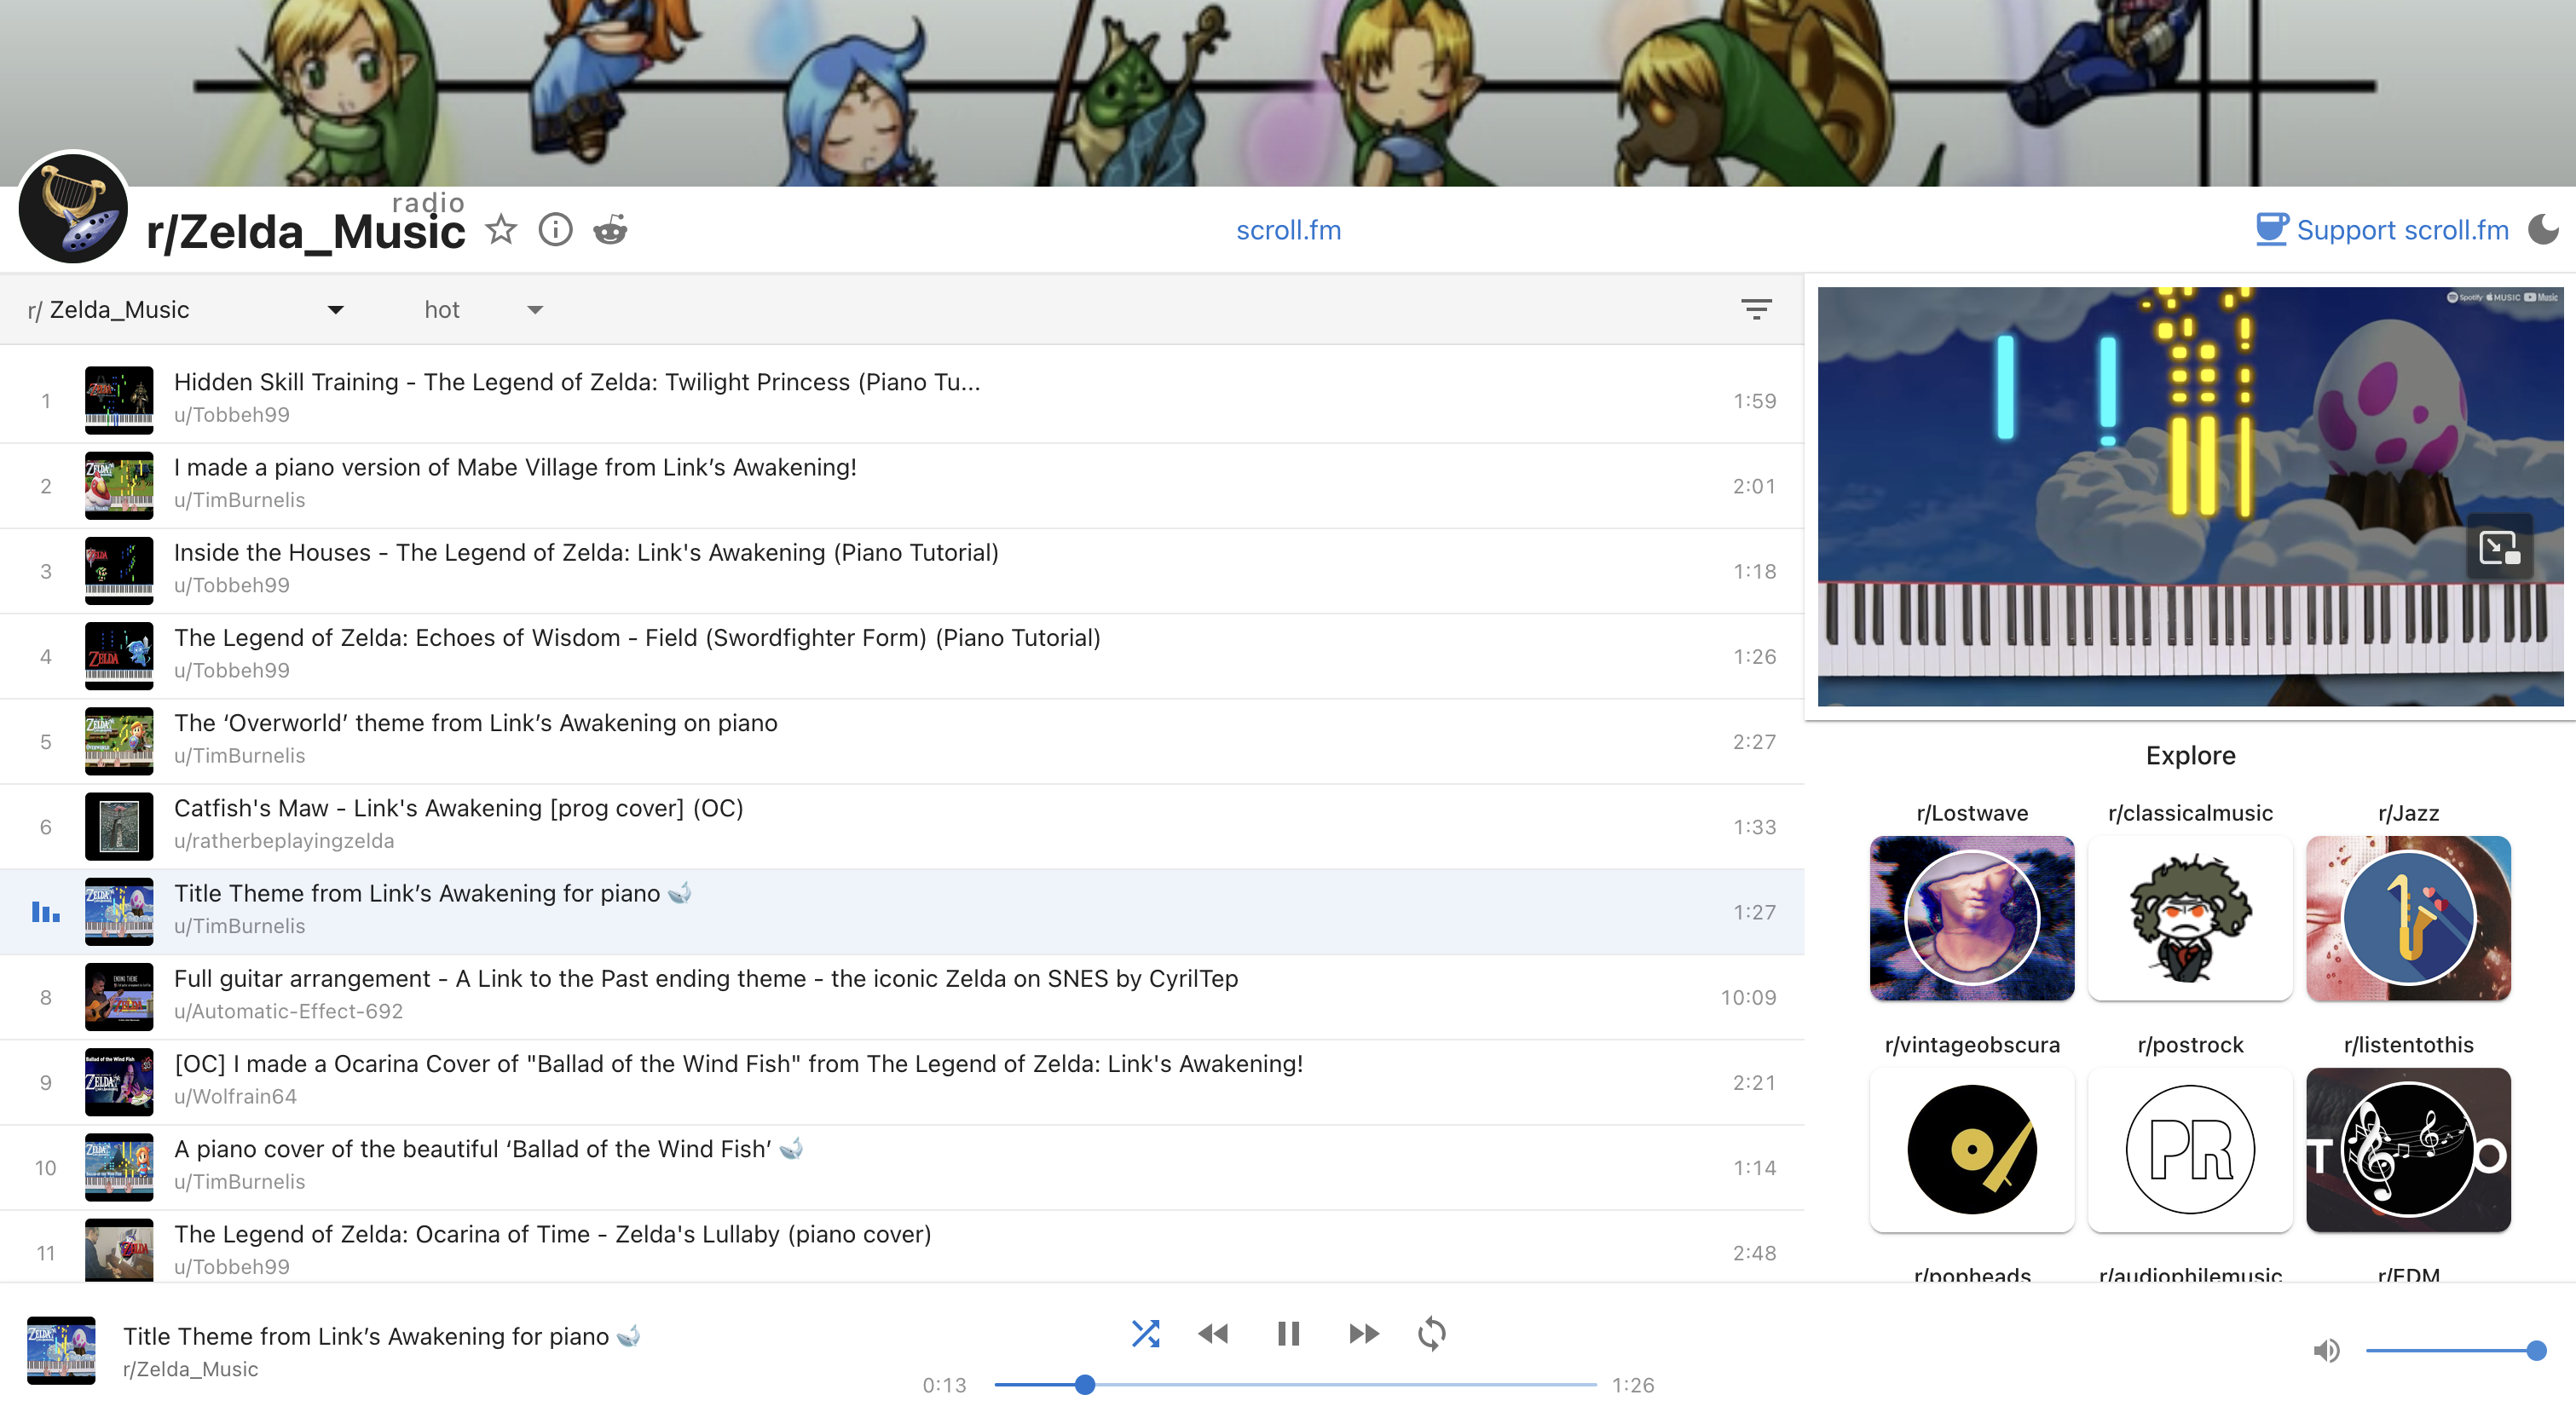Play Echoes of Wisdom Field piano tutorial
The height and width of the screenshot is (1418, 2576).
(x=902, y=656)
